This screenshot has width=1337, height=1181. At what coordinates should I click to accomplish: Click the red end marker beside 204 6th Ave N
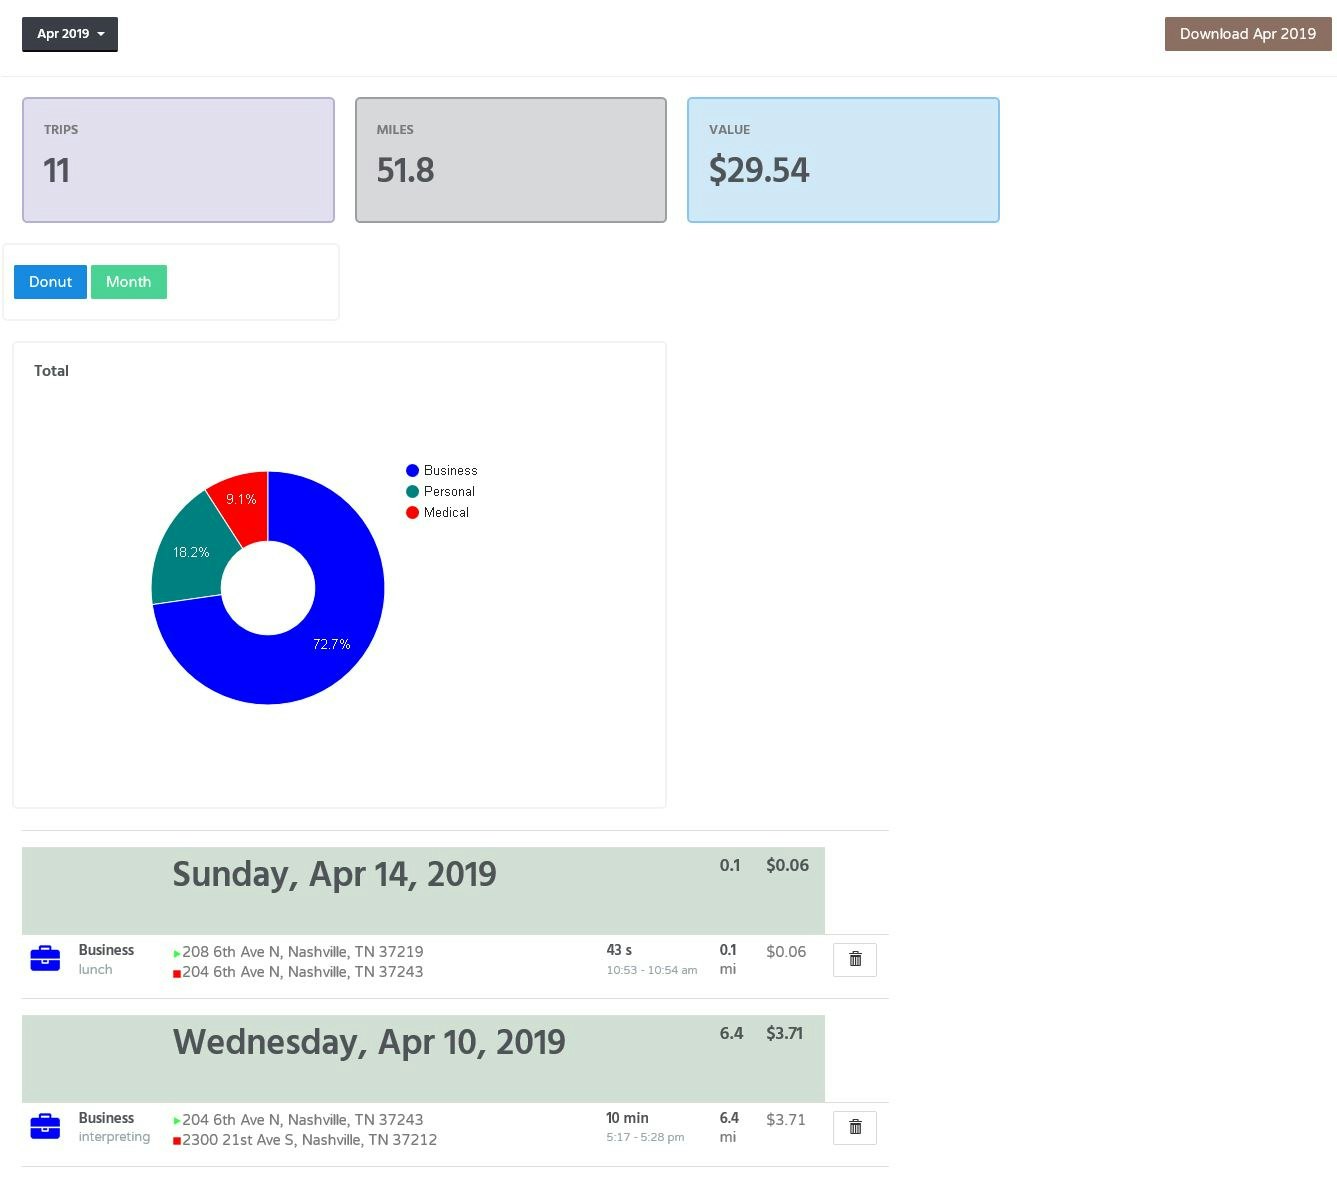tap(176, 971)
